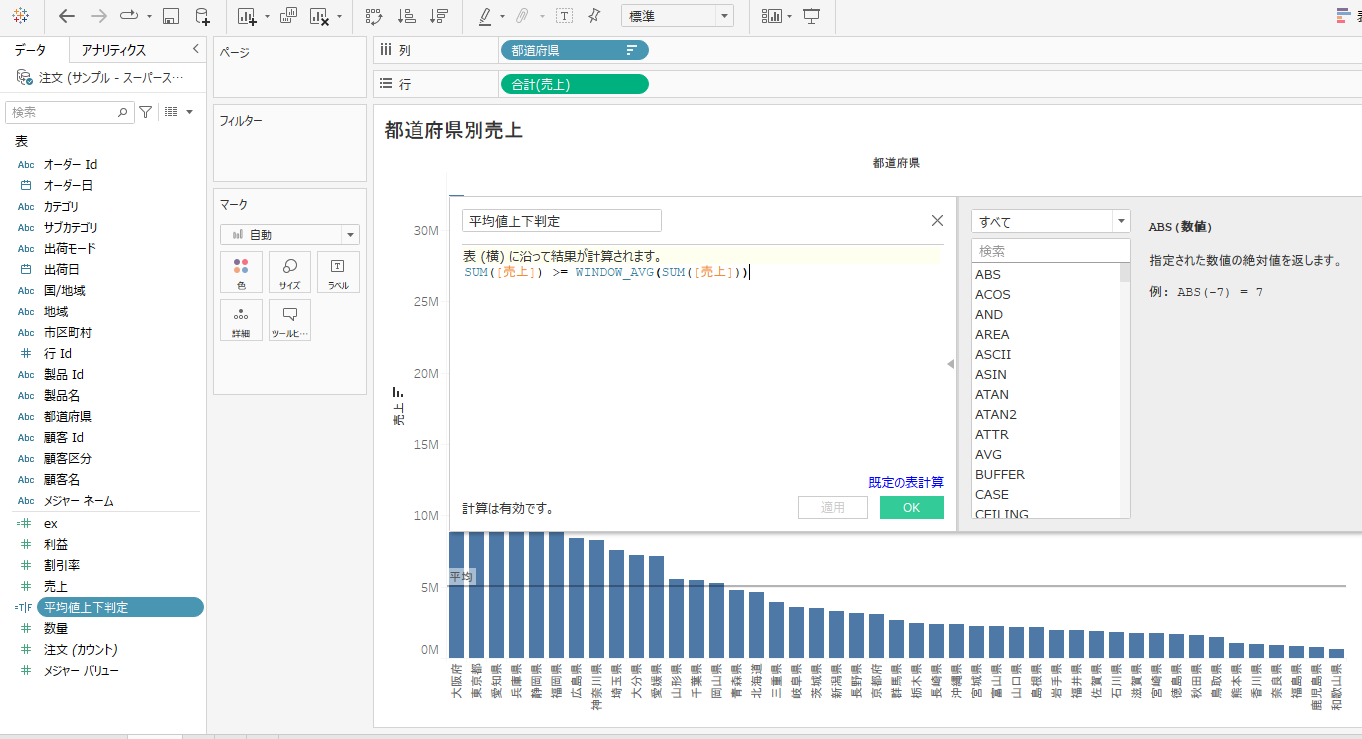Open the 既定の表計算 link
The width and height of the screenshot is (1362, 739).
906,482
